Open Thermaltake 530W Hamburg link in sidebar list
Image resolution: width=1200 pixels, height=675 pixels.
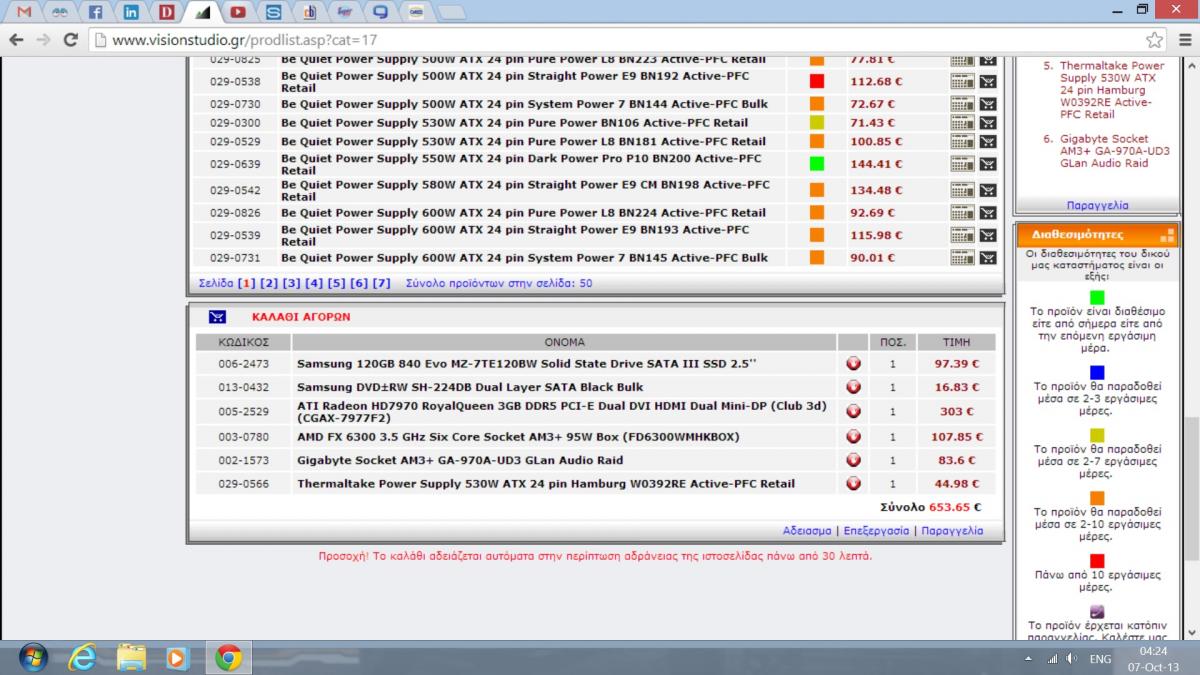[1114, 90]
